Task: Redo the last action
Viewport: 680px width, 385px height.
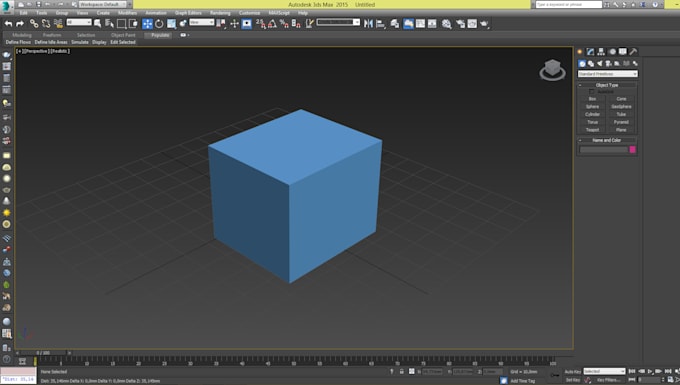Action: coord(20,23)
